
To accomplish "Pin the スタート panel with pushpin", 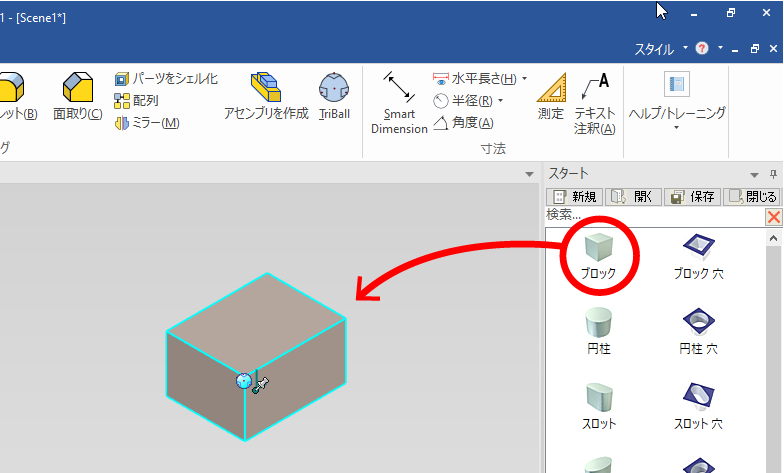I will (774, 174).
